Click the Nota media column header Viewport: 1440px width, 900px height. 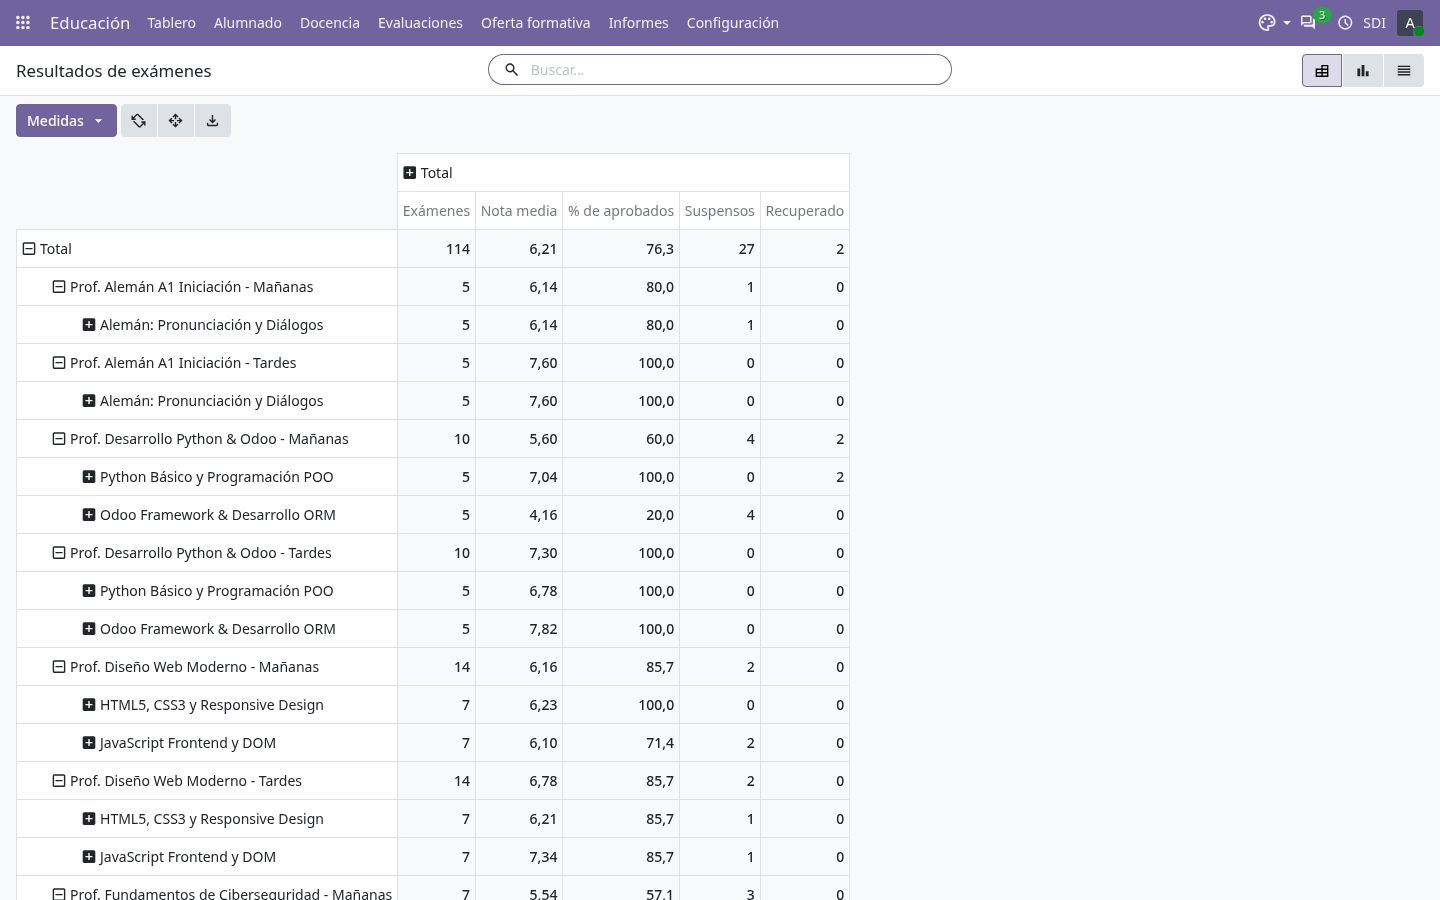point(519,211)
